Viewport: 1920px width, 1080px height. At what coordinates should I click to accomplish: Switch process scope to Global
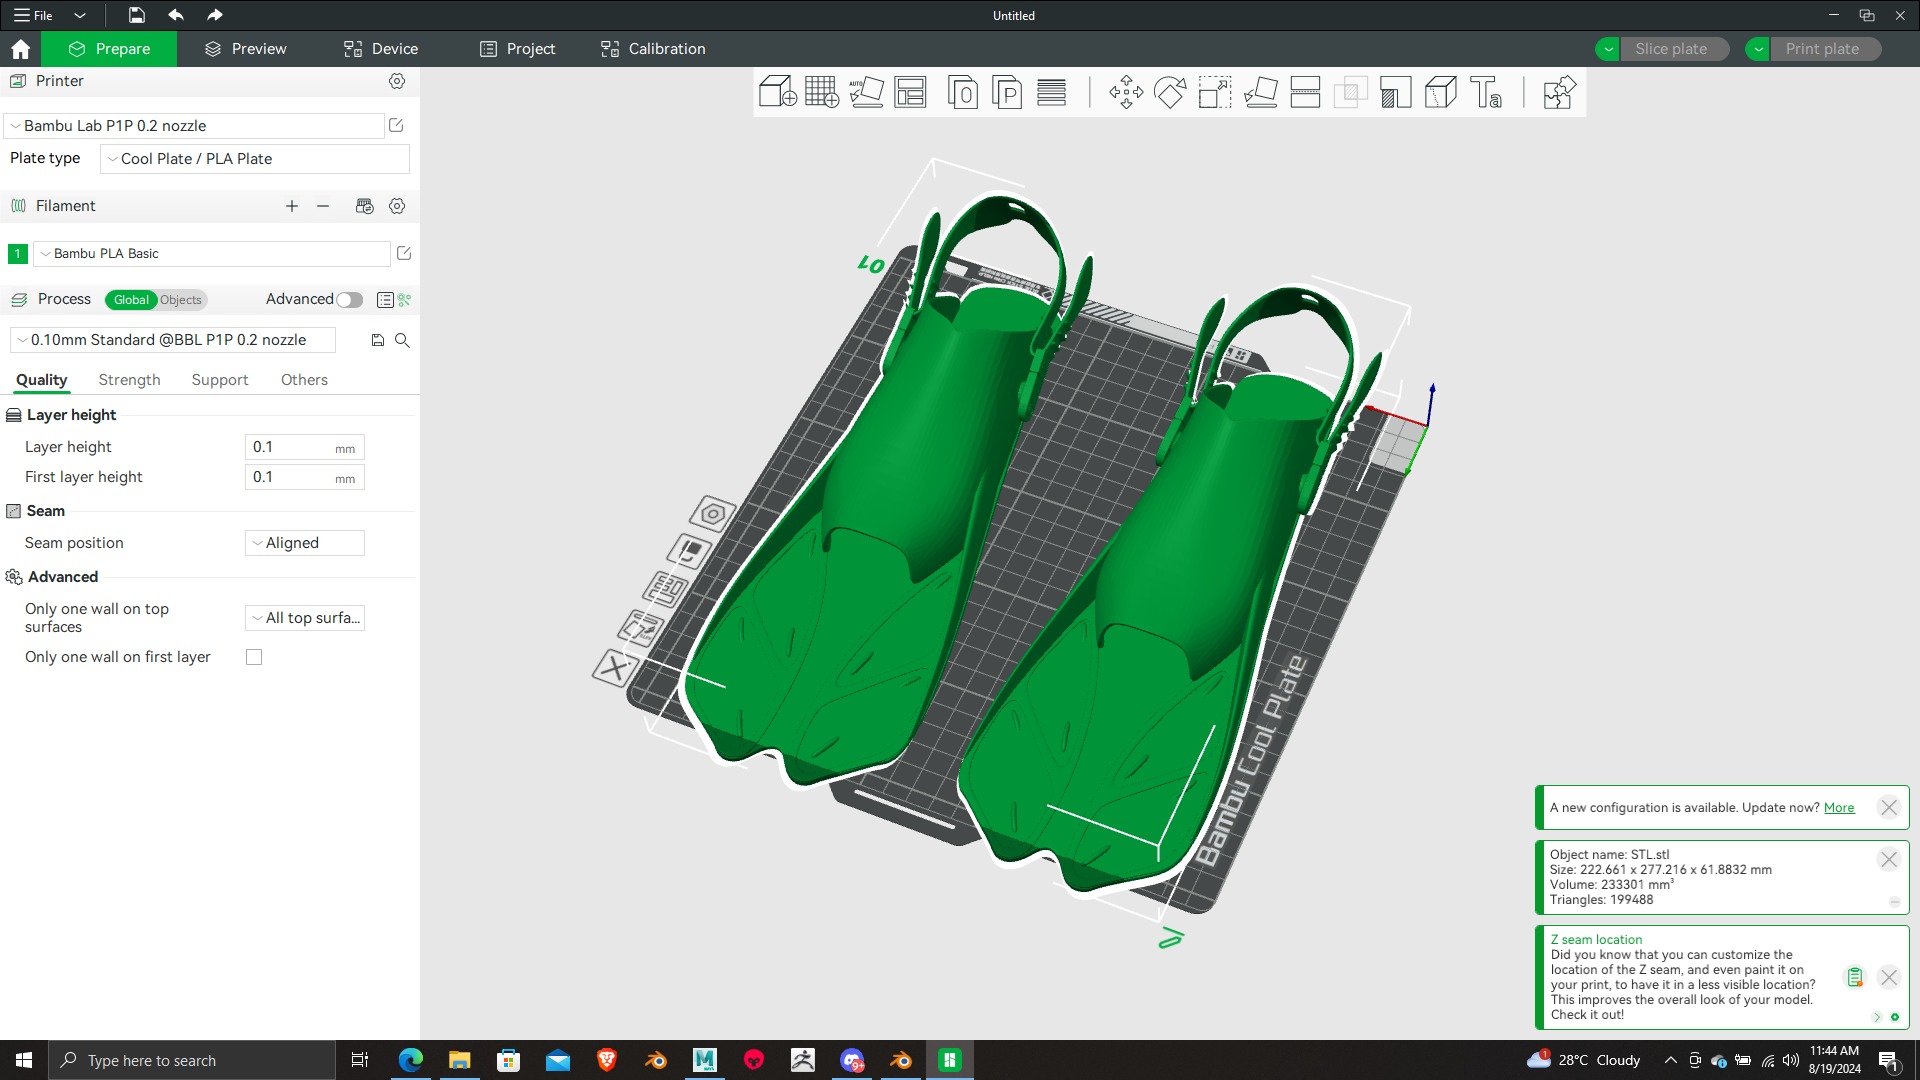(x=131, y=299)
